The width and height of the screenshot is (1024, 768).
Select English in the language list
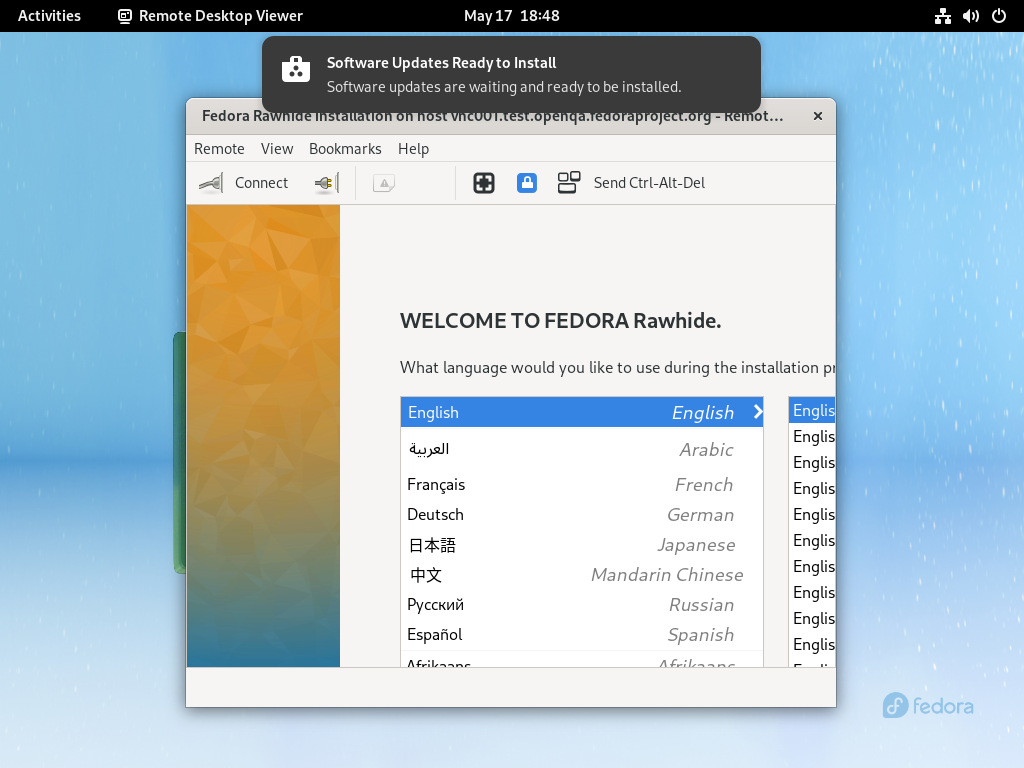[x=582, y=412]
